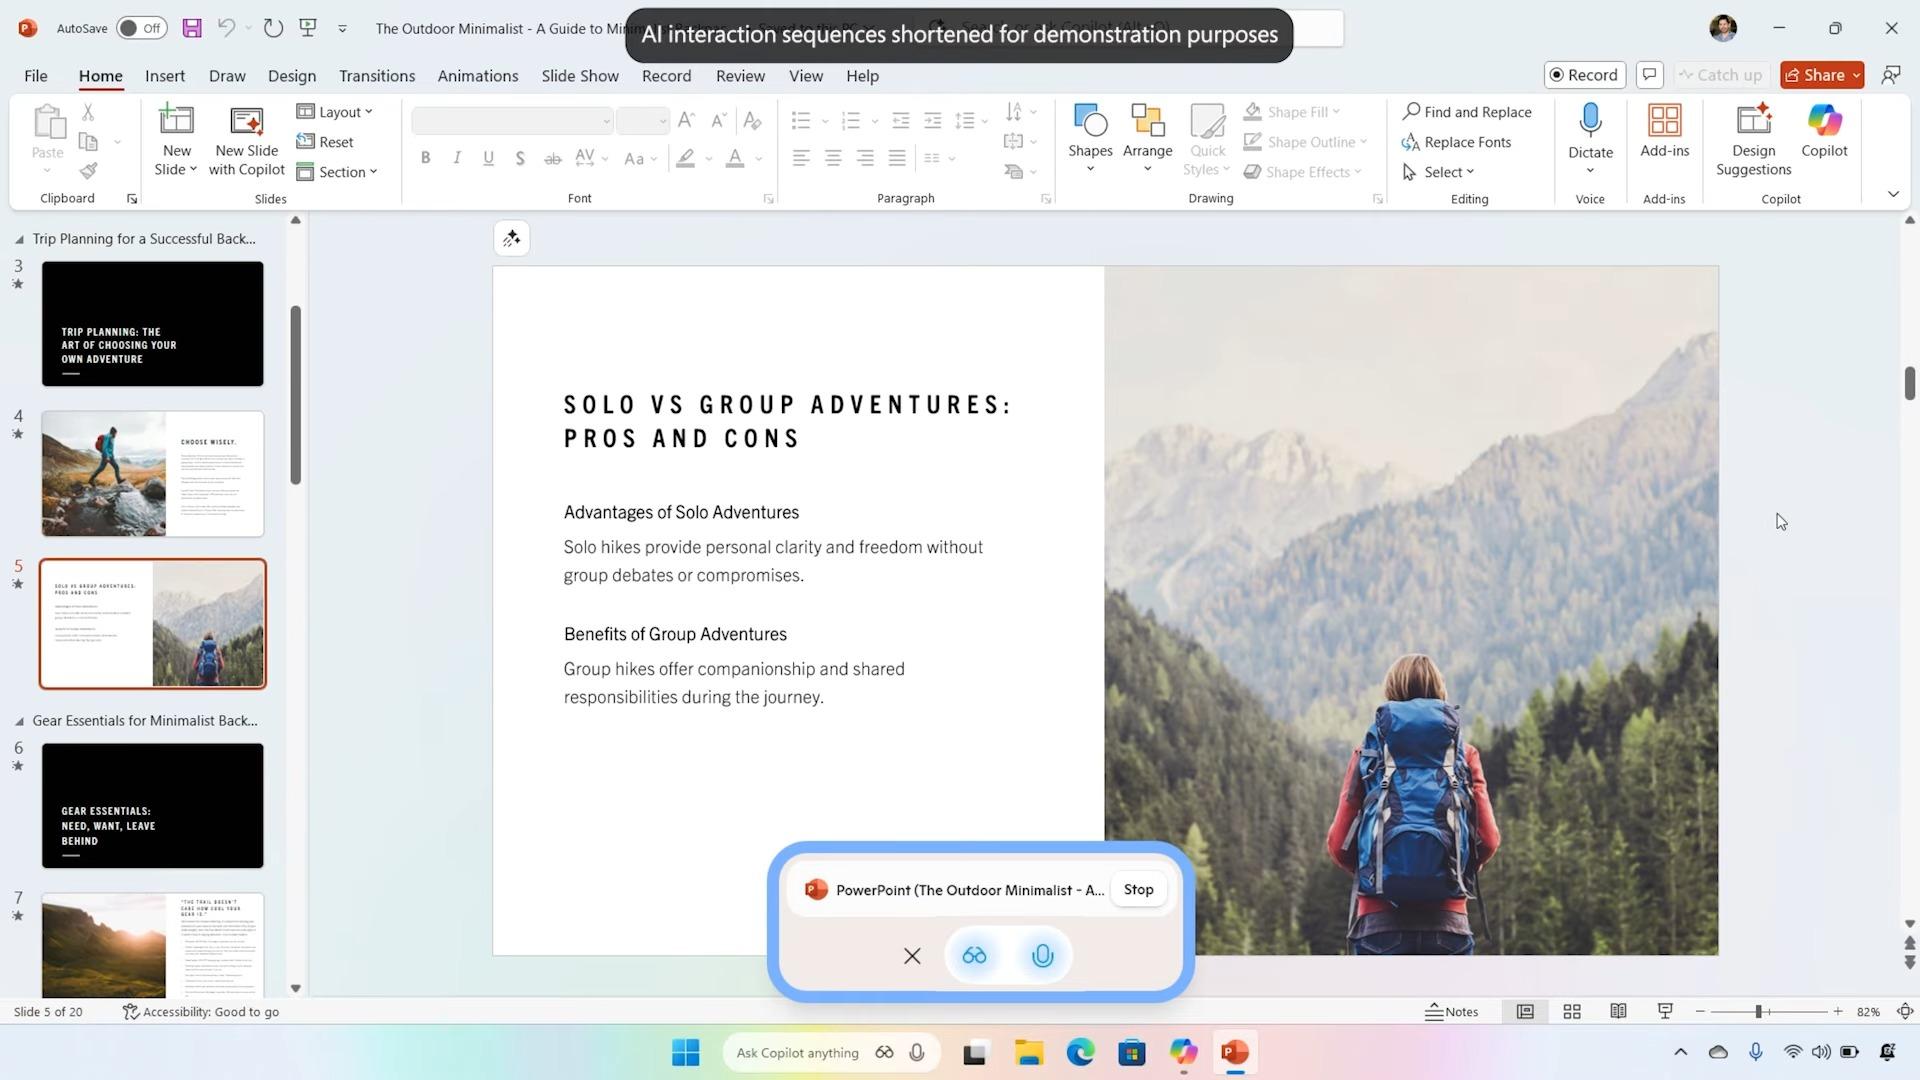Select the Arrange tool
The image size is (1920, 1080).
(x=1146, y=135)
